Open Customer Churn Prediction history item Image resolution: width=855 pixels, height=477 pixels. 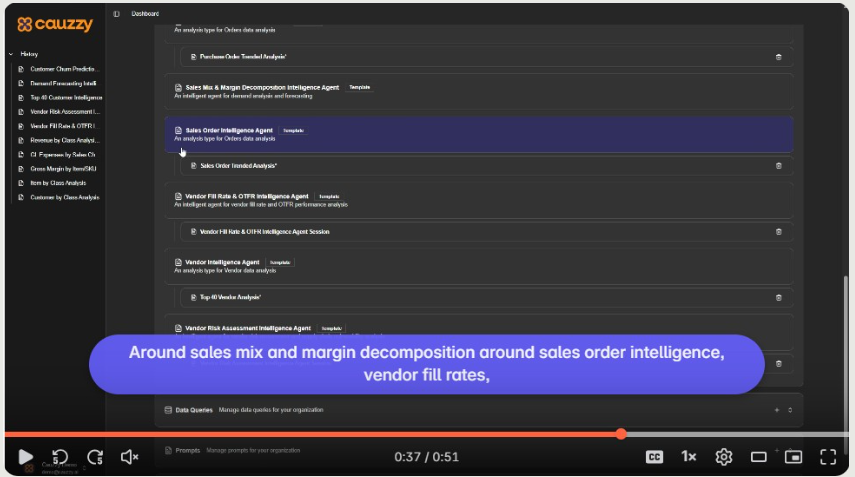point(59,69)
